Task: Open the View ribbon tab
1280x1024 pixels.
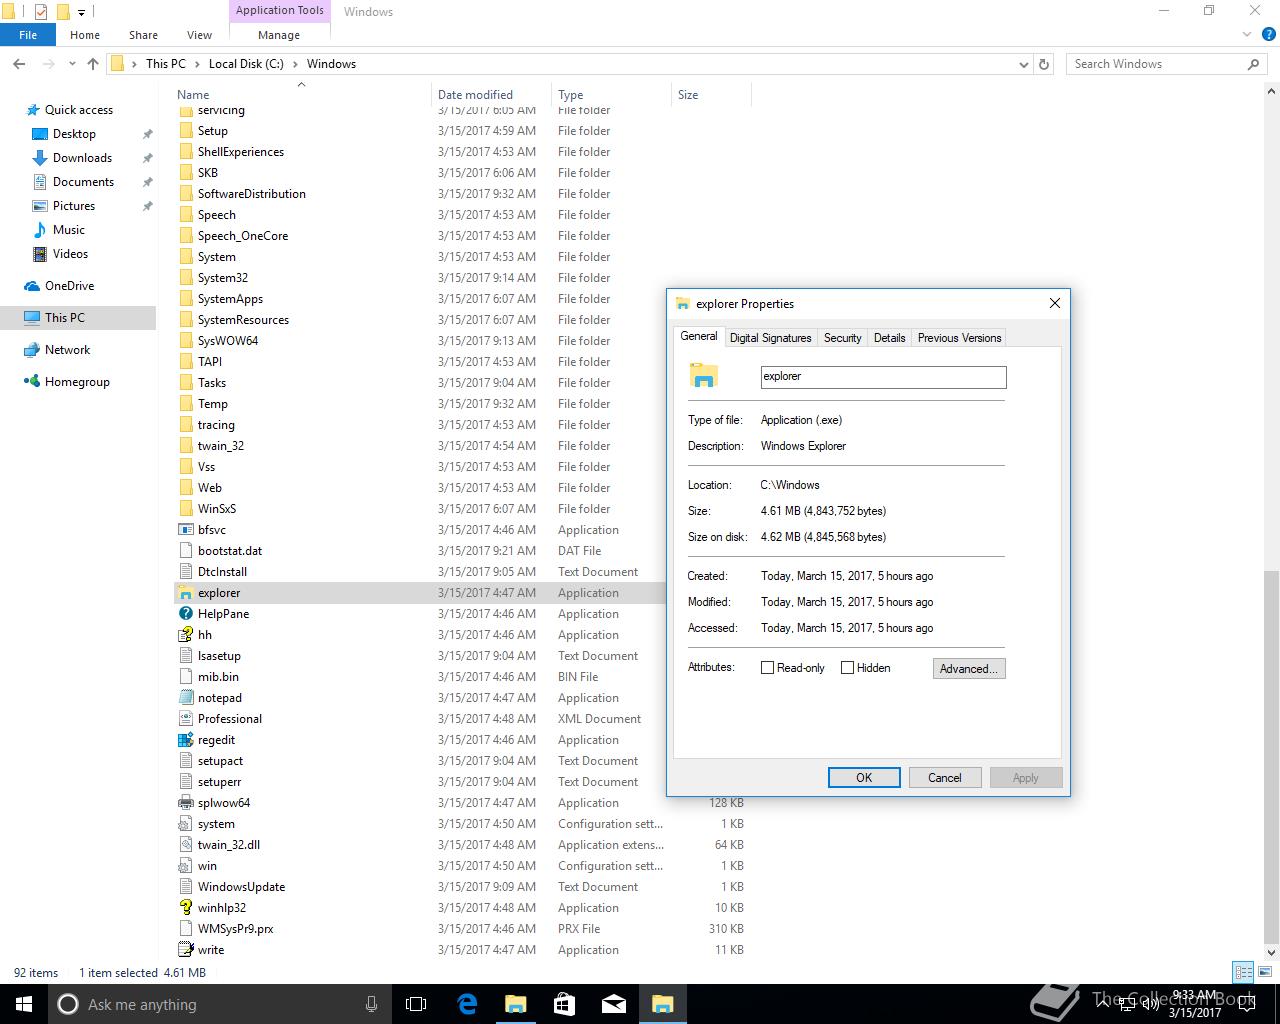Action: (x=199, y=35)
